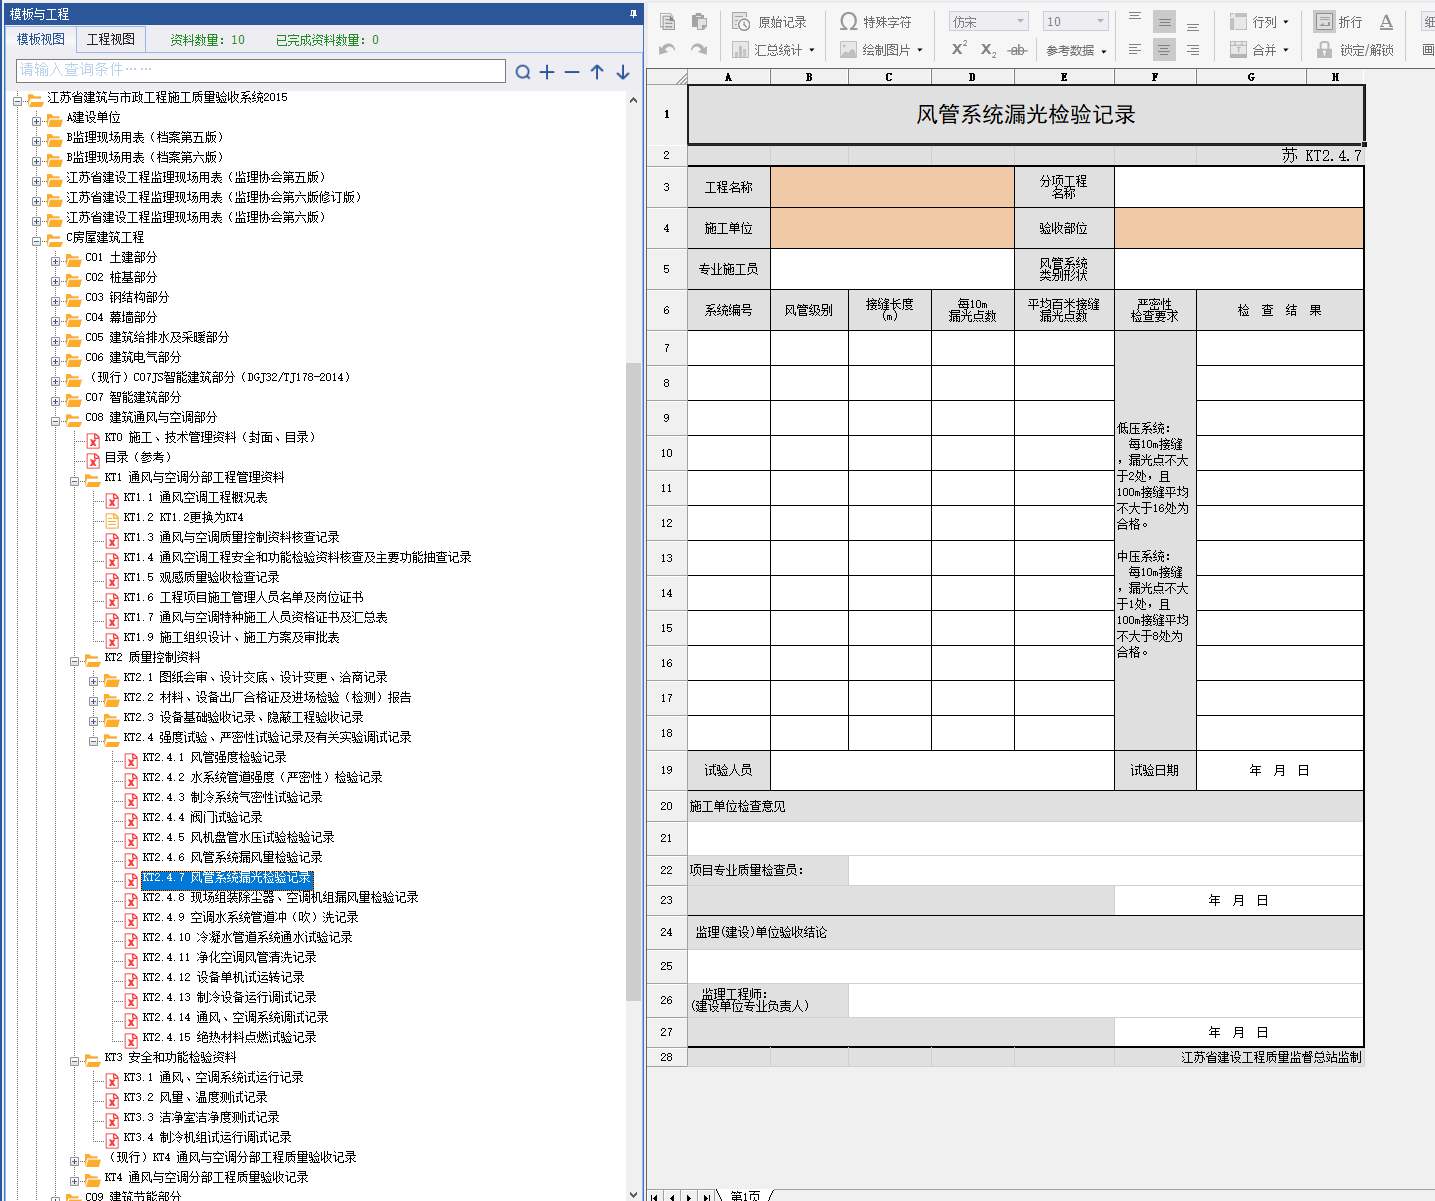Image resolution: width=1435 pixels, height=1201 pixels.
Task: Select KT2.4.15 绝热材料点燃试验记录
Action: coord(229,1038)
